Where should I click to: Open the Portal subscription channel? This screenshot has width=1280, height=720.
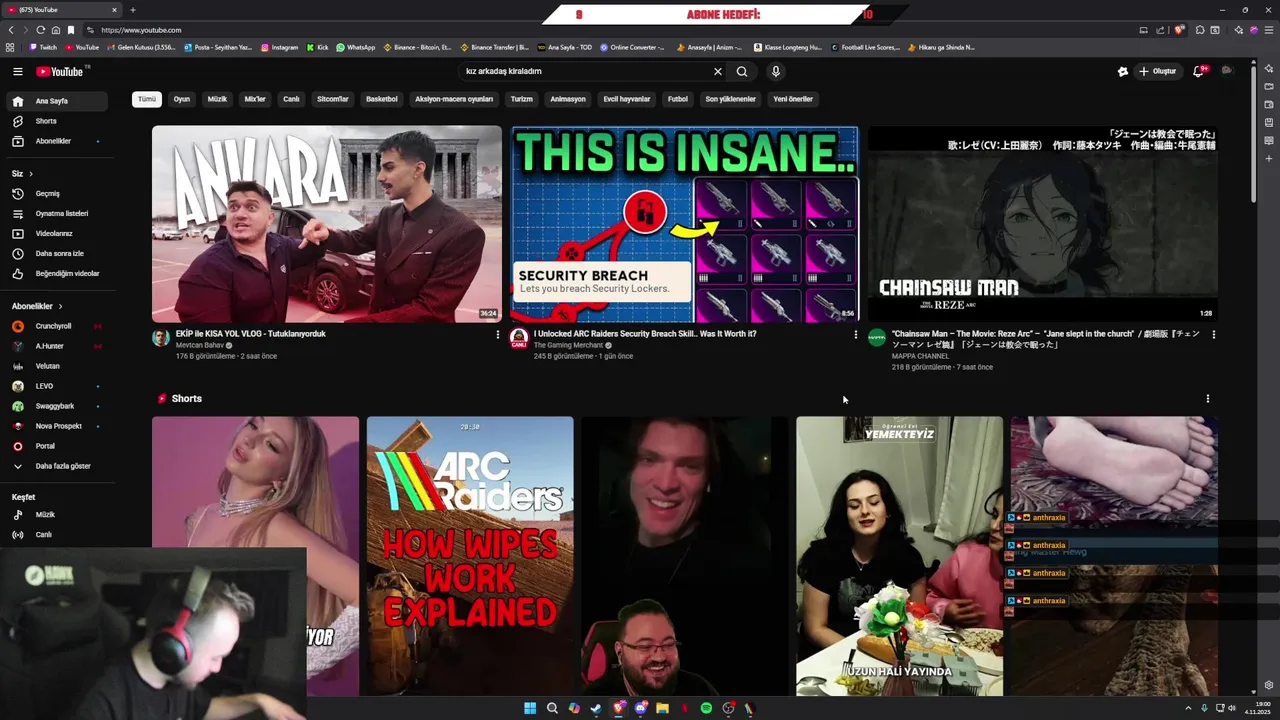tap(56, 446)
